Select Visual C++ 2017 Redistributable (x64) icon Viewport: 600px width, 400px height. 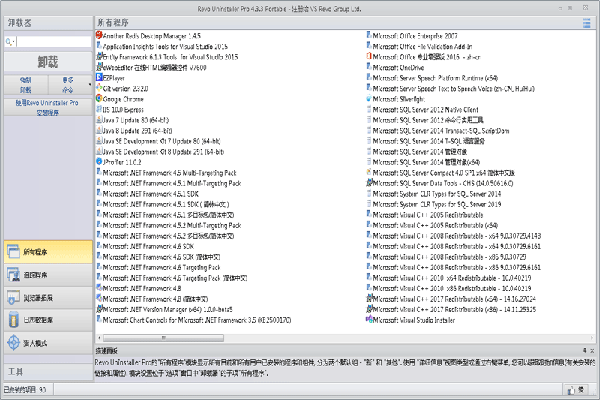[x=369, y=299]
